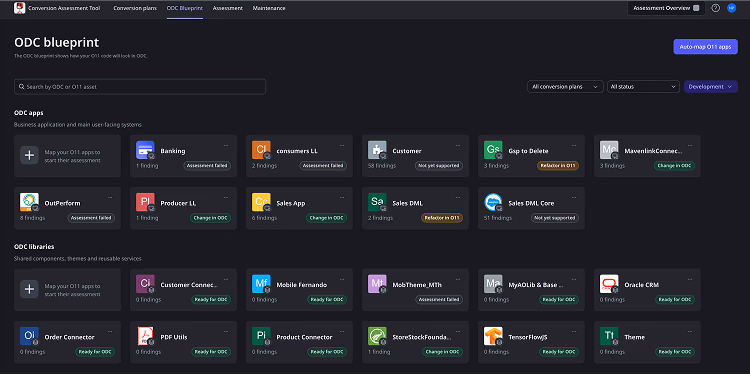Click the Gap to Delete app icon
Screen dimensions: 750x375
[493, 150]
